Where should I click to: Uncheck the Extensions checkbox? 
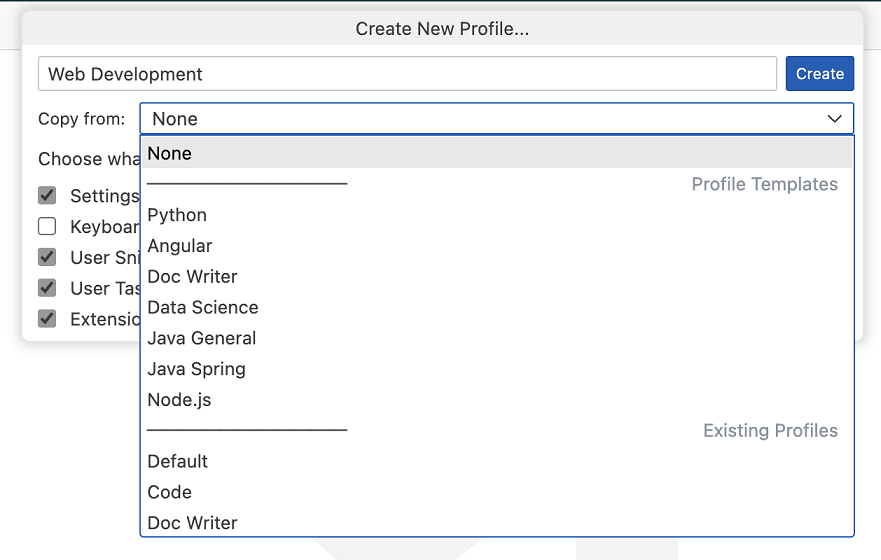[x=47, y=319]
